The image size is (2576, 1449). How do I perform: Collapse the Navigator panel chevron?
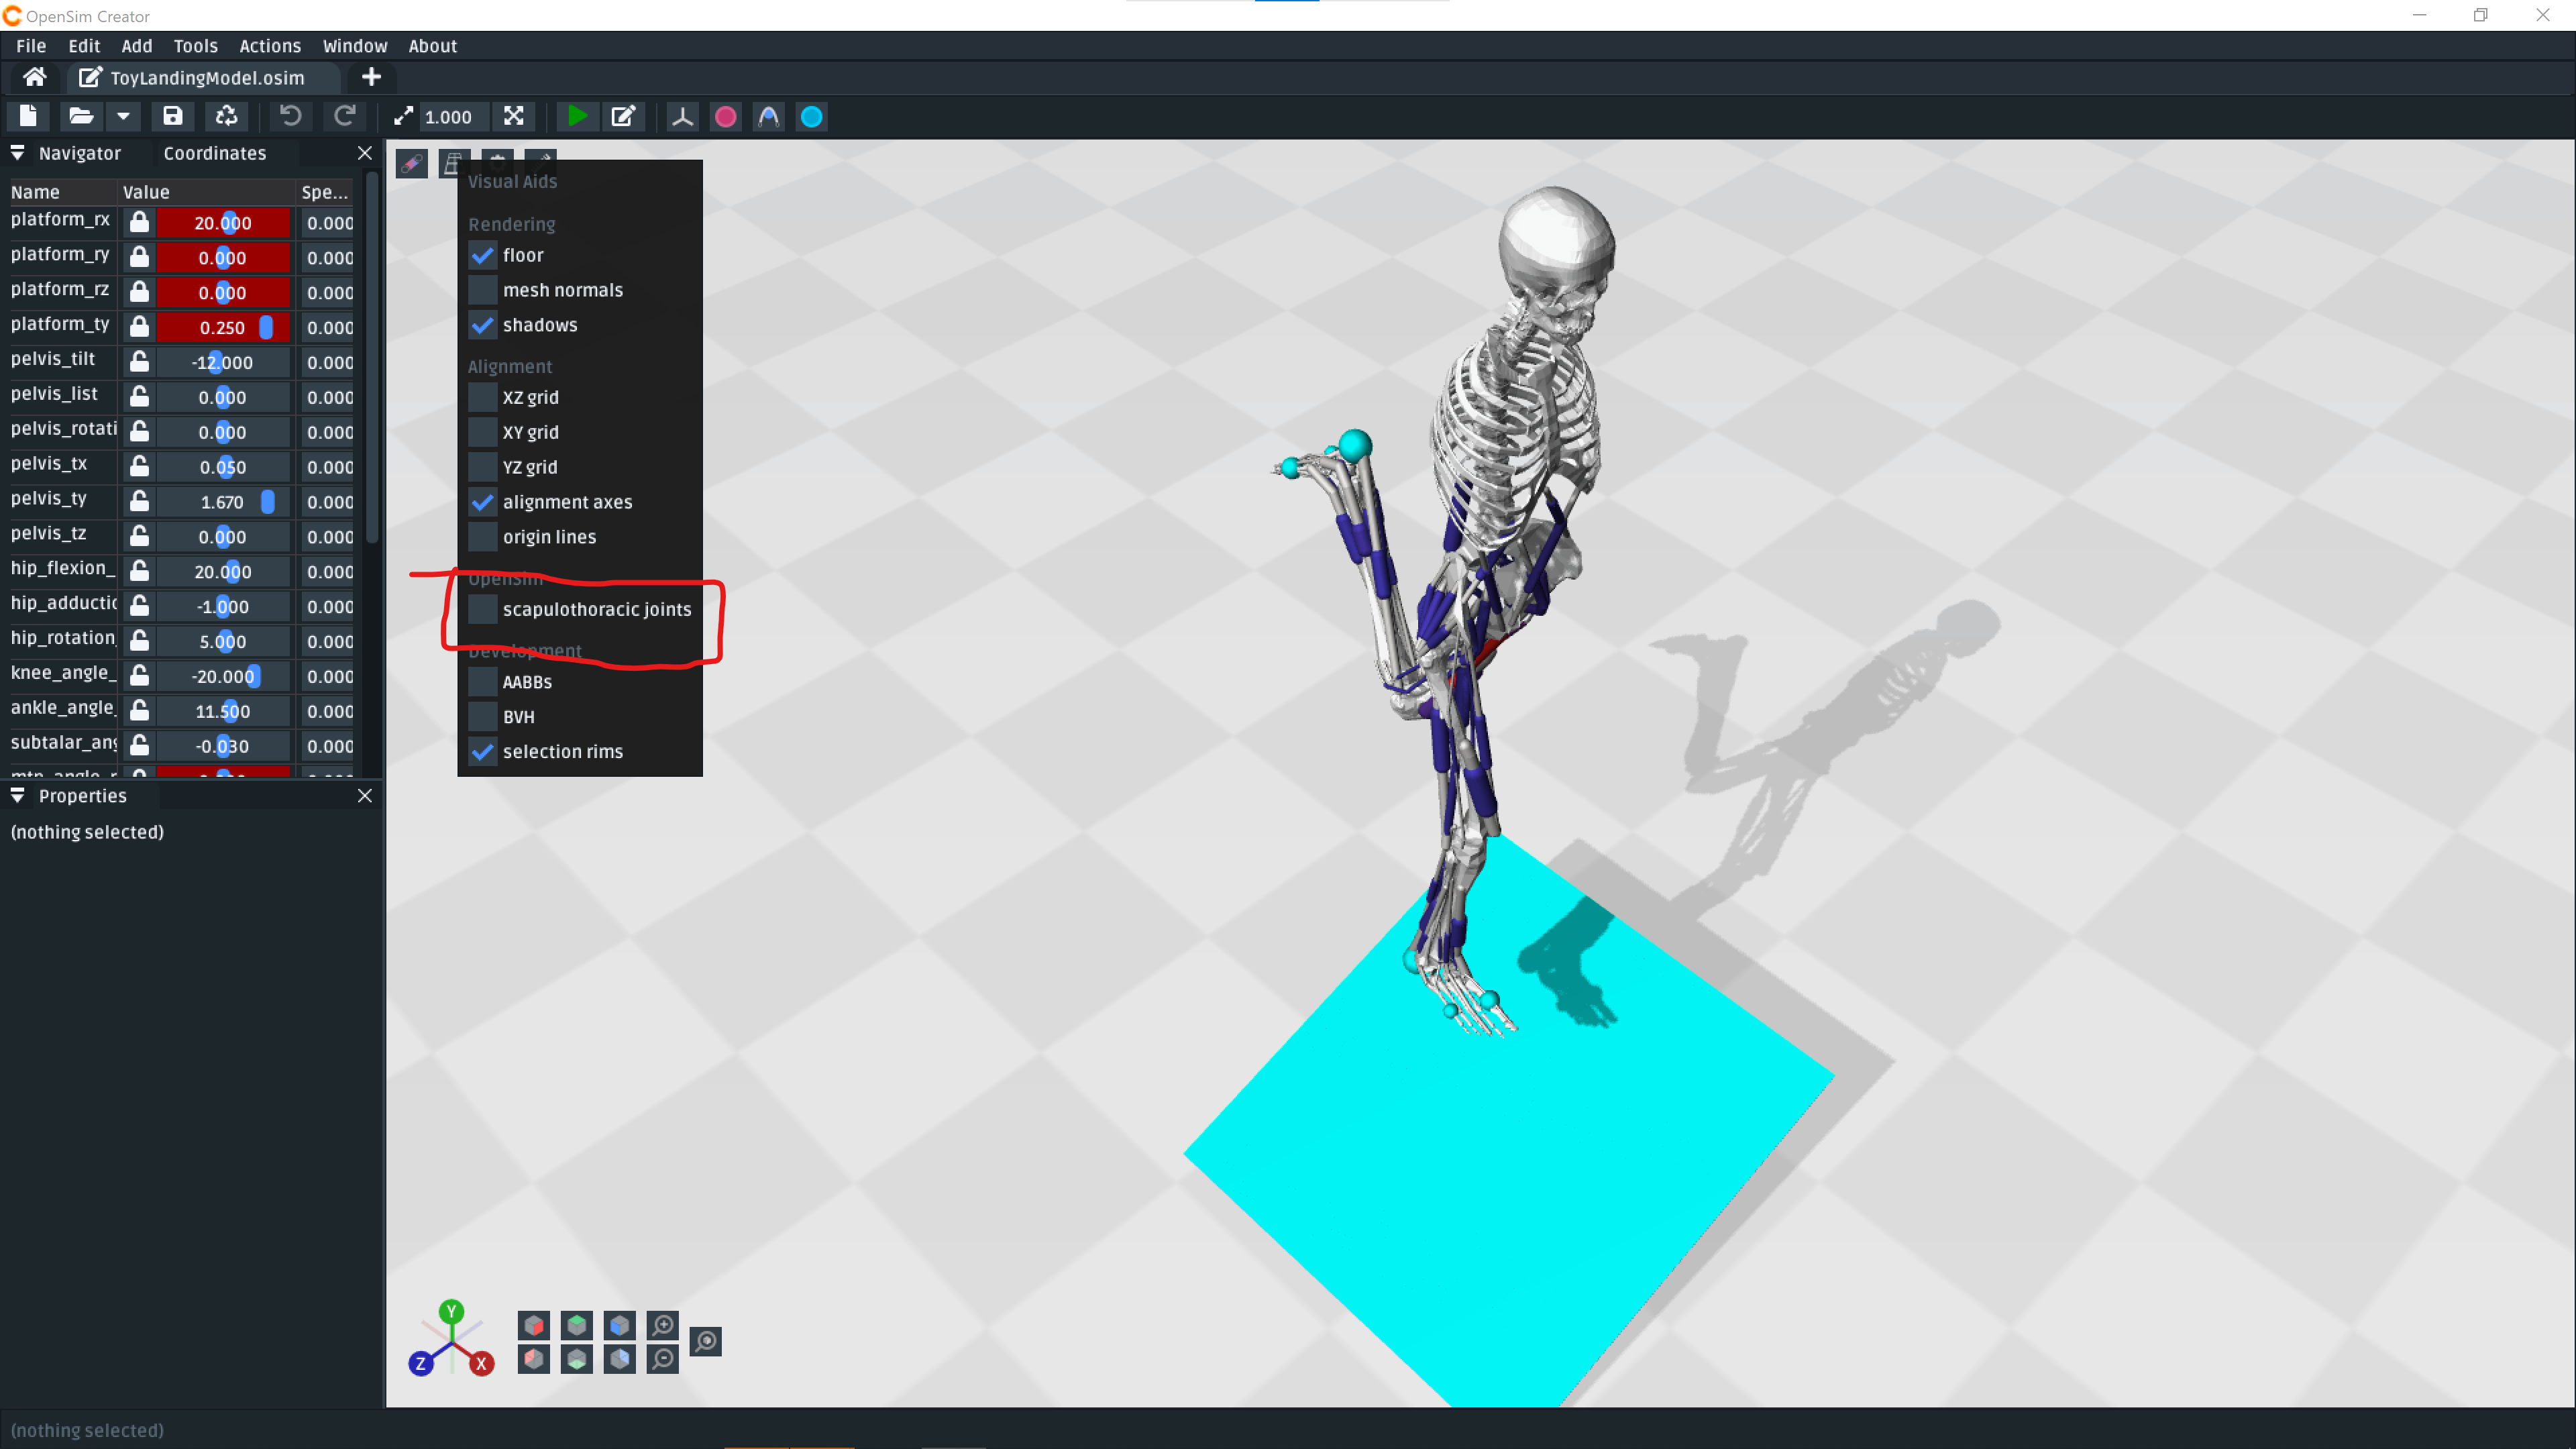point(17,153)
